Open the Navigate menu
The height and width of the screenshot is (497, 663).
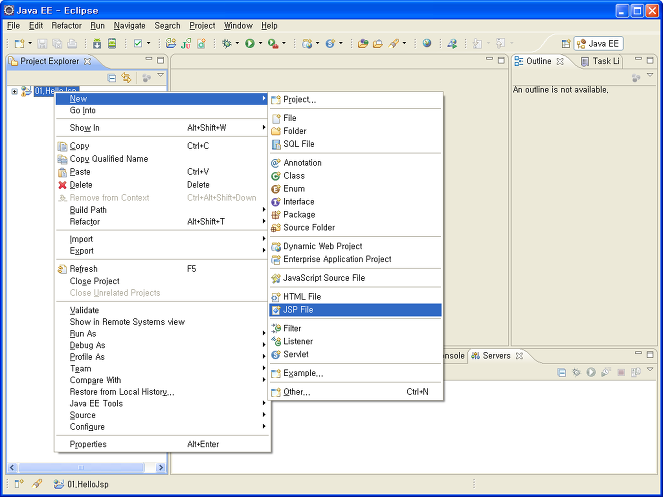(129, 26)
